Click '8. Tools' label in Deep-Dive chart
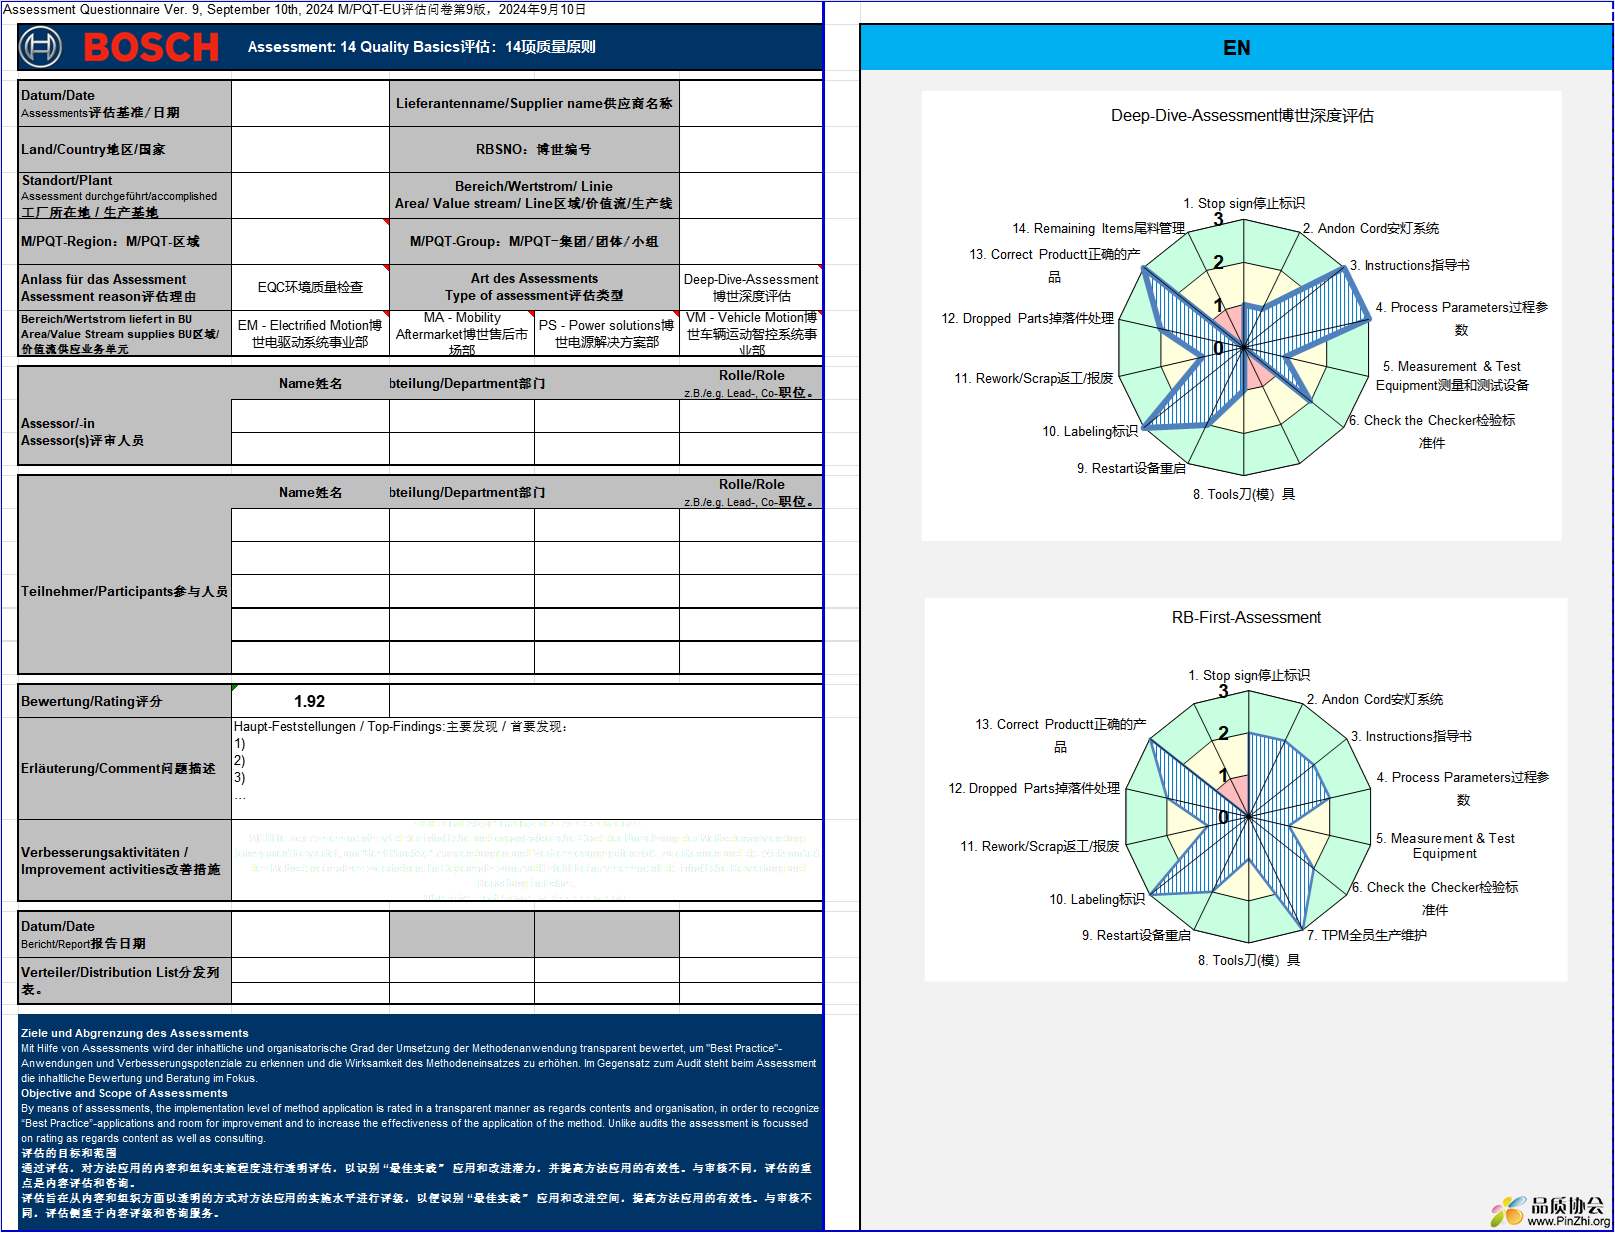The image size is (1615, 1233). pos(1243,494)
